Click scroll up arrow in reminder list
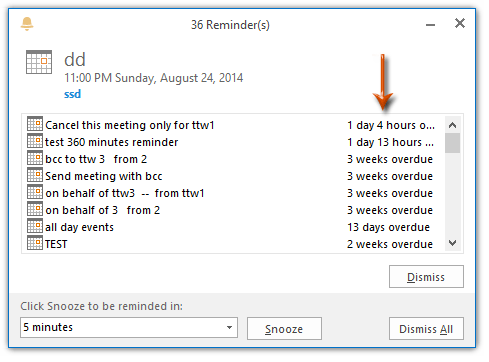The width and height of the screenshot is (489, 362). tap(452, 125)
